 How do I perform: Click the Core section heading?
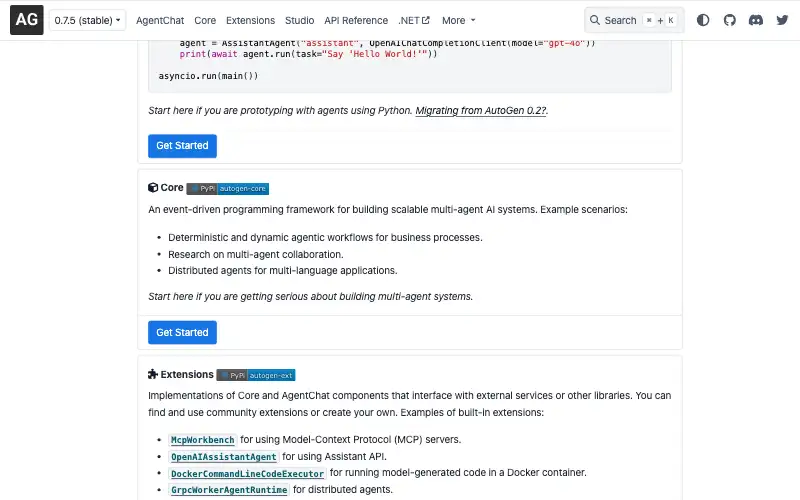click(x=172, y=188)
